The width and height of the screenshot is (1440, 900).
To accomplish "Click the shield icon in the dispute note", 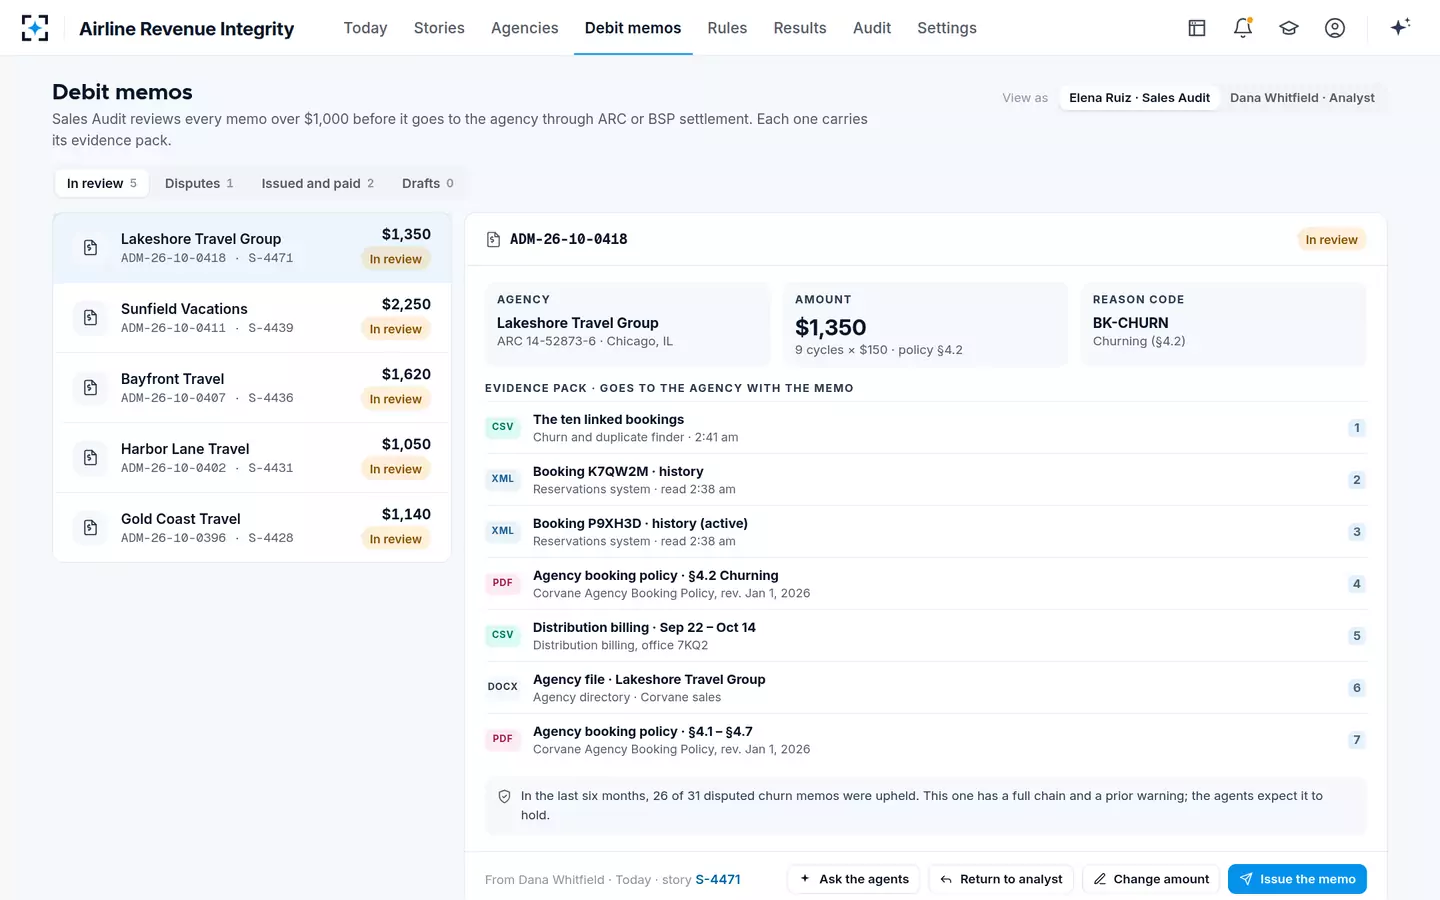I will coord(504,797).
